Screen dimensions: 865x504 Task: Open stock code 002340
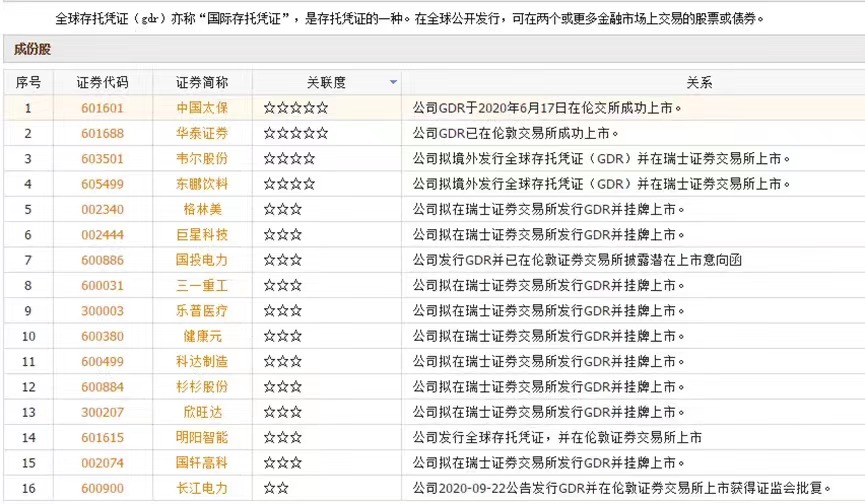pos(103,210)
